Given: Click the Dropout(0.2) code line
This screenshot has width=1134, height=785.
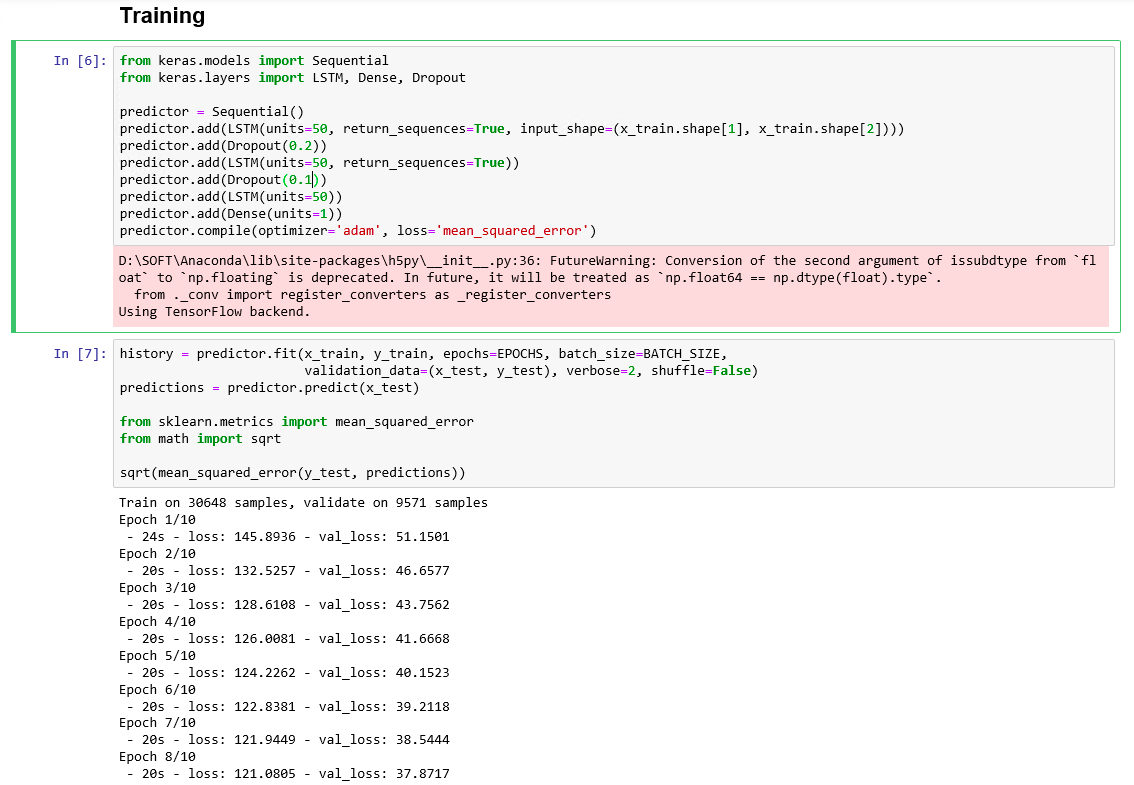Looking at the screenshot, I should tap(223, 145).
